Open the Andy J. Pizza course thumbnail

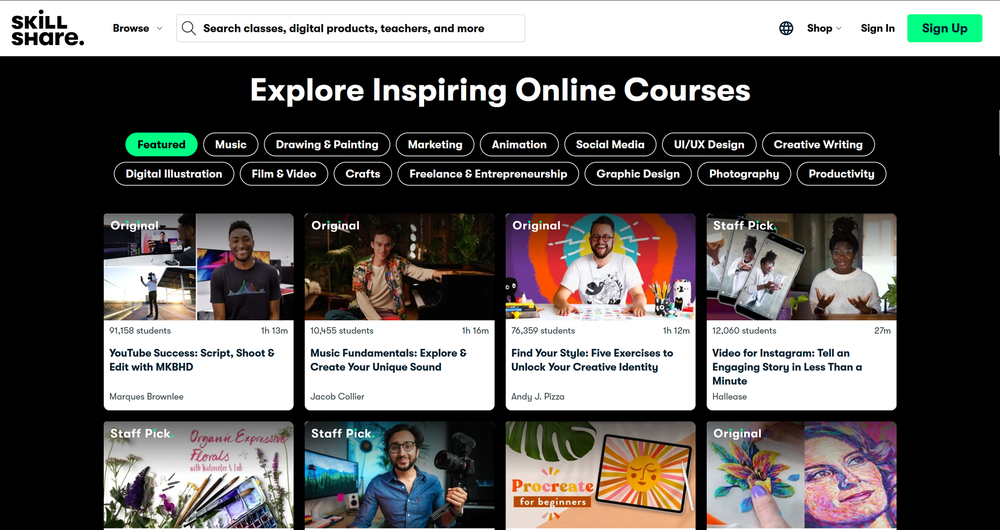point(600,267)
